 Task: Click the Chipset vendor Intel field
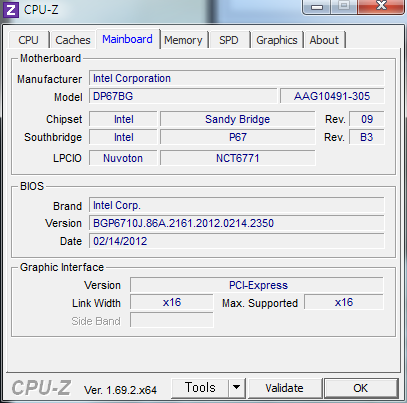(x=123, y=119)
